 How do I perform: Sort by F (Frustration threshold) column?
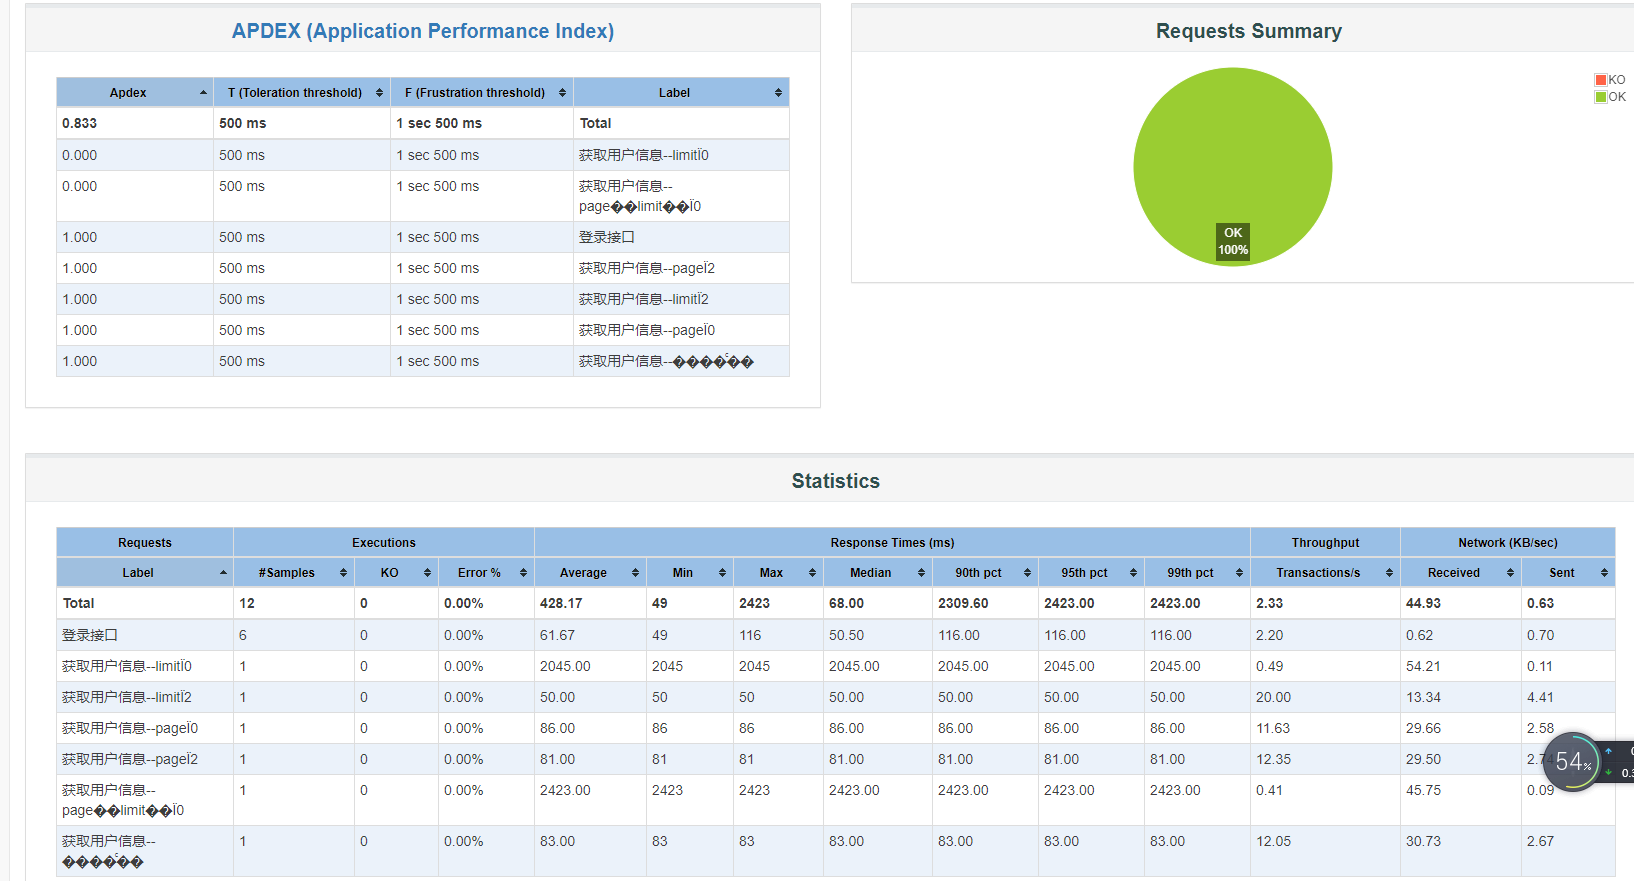point(481,92)
